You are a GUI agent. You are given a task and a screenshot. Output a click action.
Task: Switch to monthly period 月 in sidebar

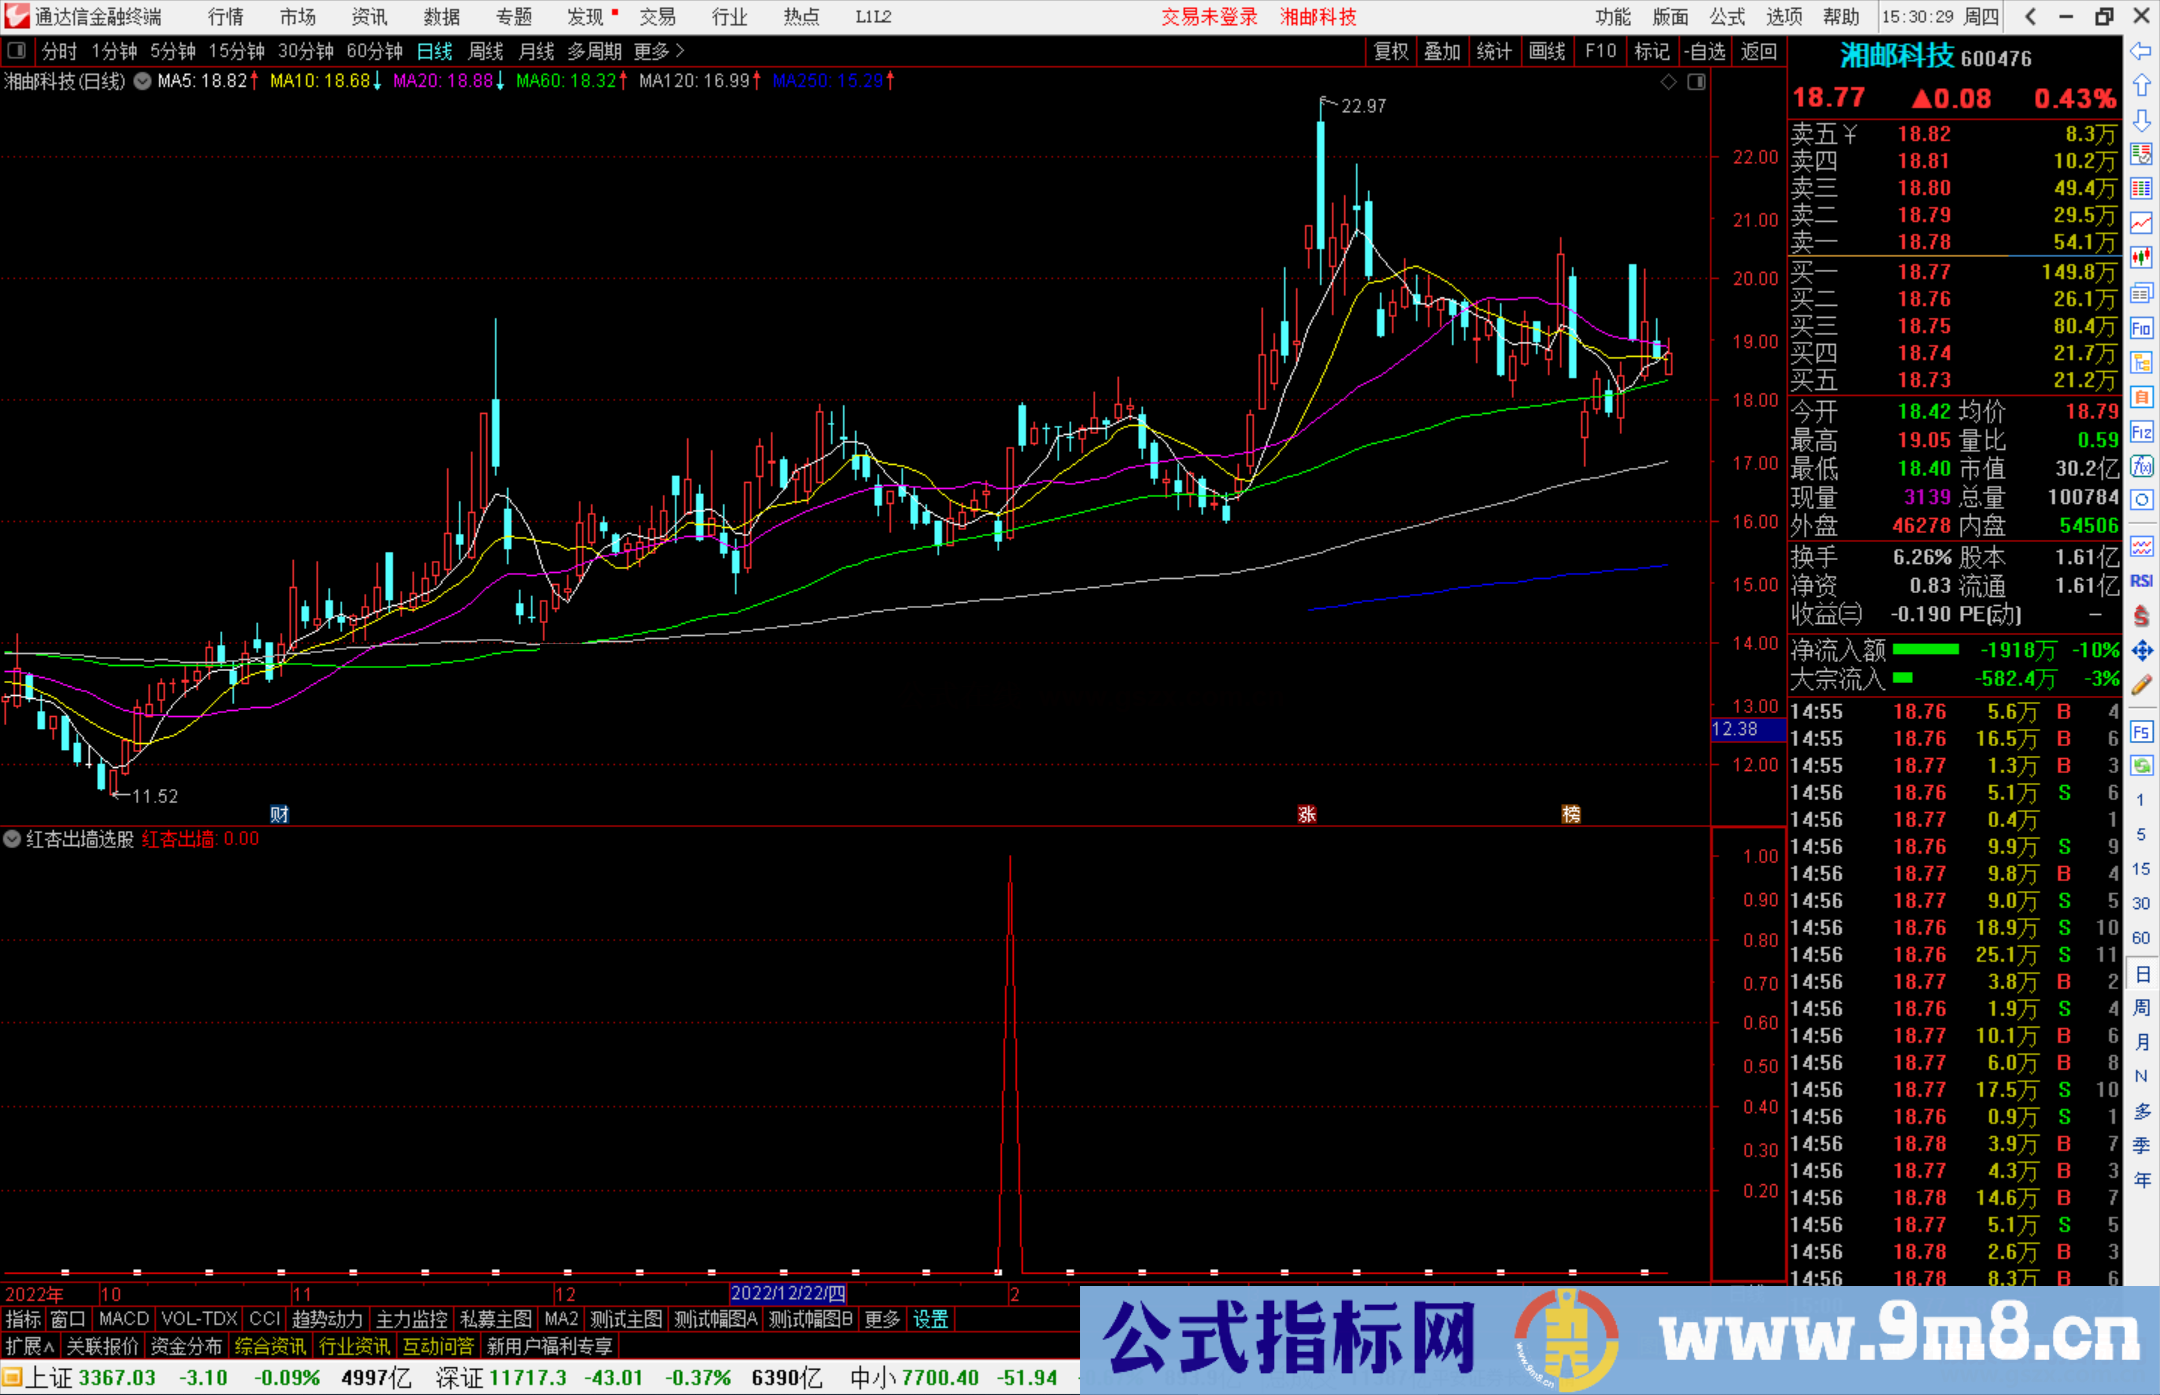coord(2141,1042)
